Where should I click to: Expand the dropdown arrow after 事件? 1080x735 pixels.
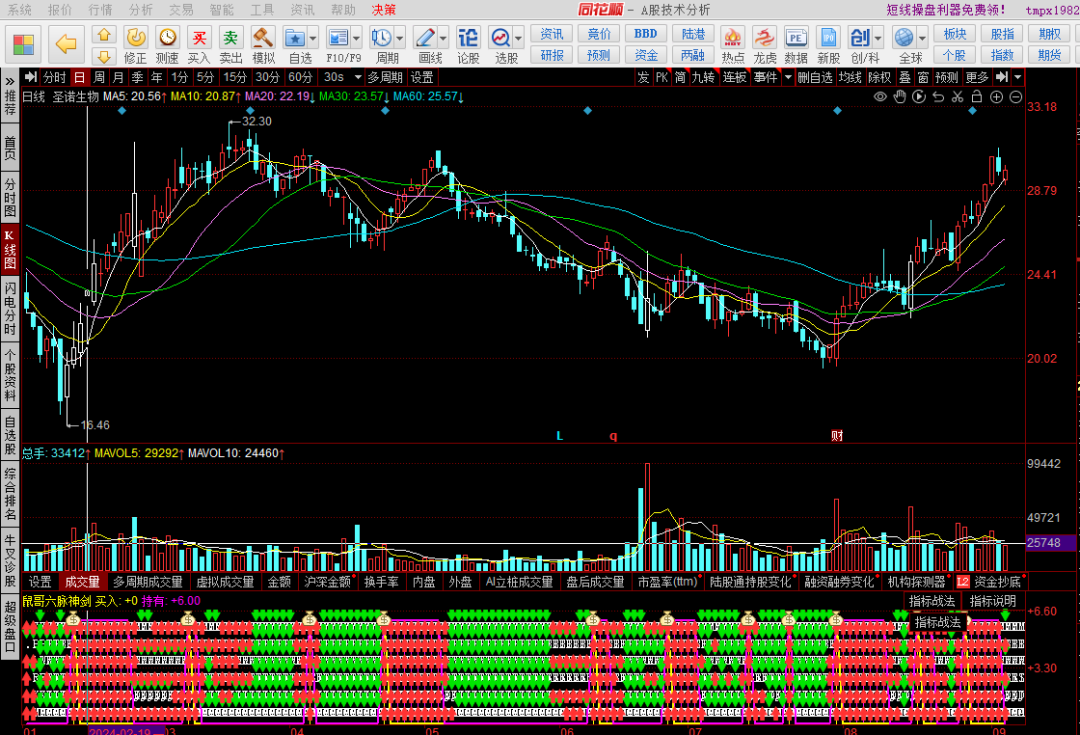point(788,77)
